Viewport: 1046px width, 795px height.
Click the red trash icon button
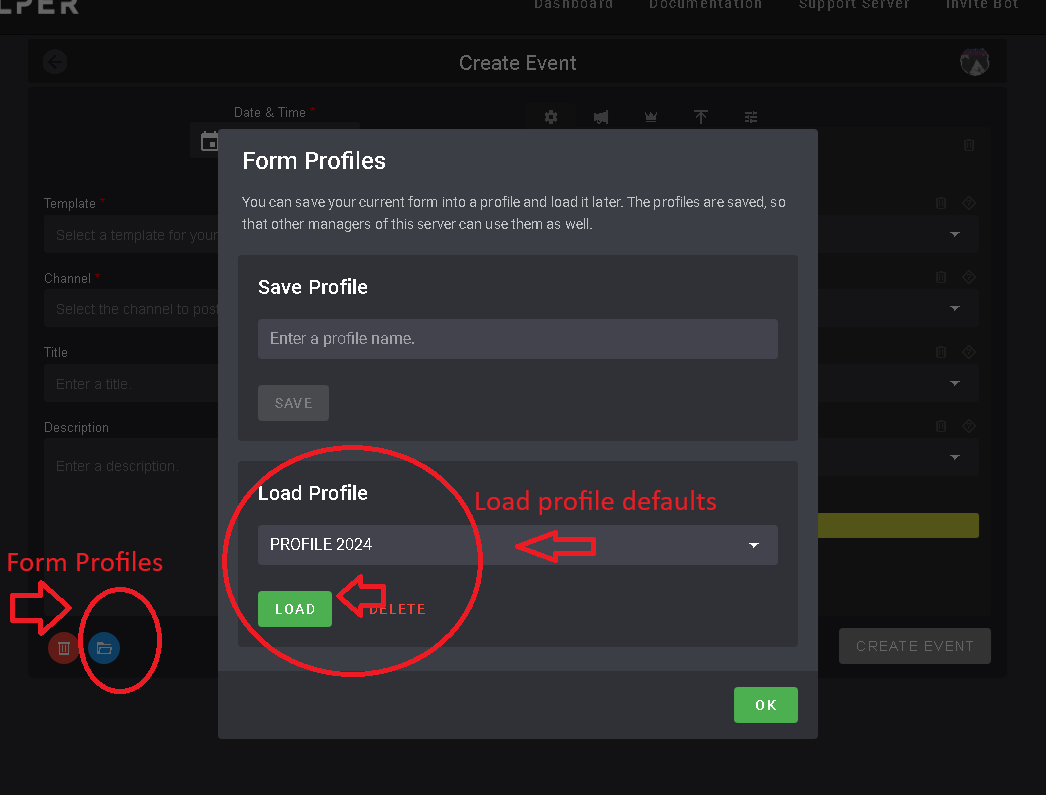click(x=63, y=648)
